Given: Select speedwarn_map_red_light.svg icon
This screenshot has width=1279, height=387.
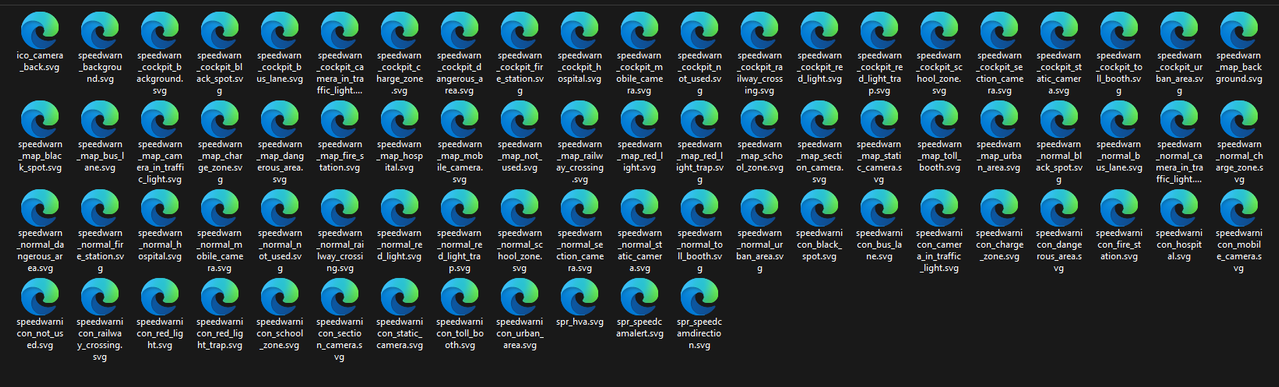Looking at the screenshot, I should click(640, 119).
